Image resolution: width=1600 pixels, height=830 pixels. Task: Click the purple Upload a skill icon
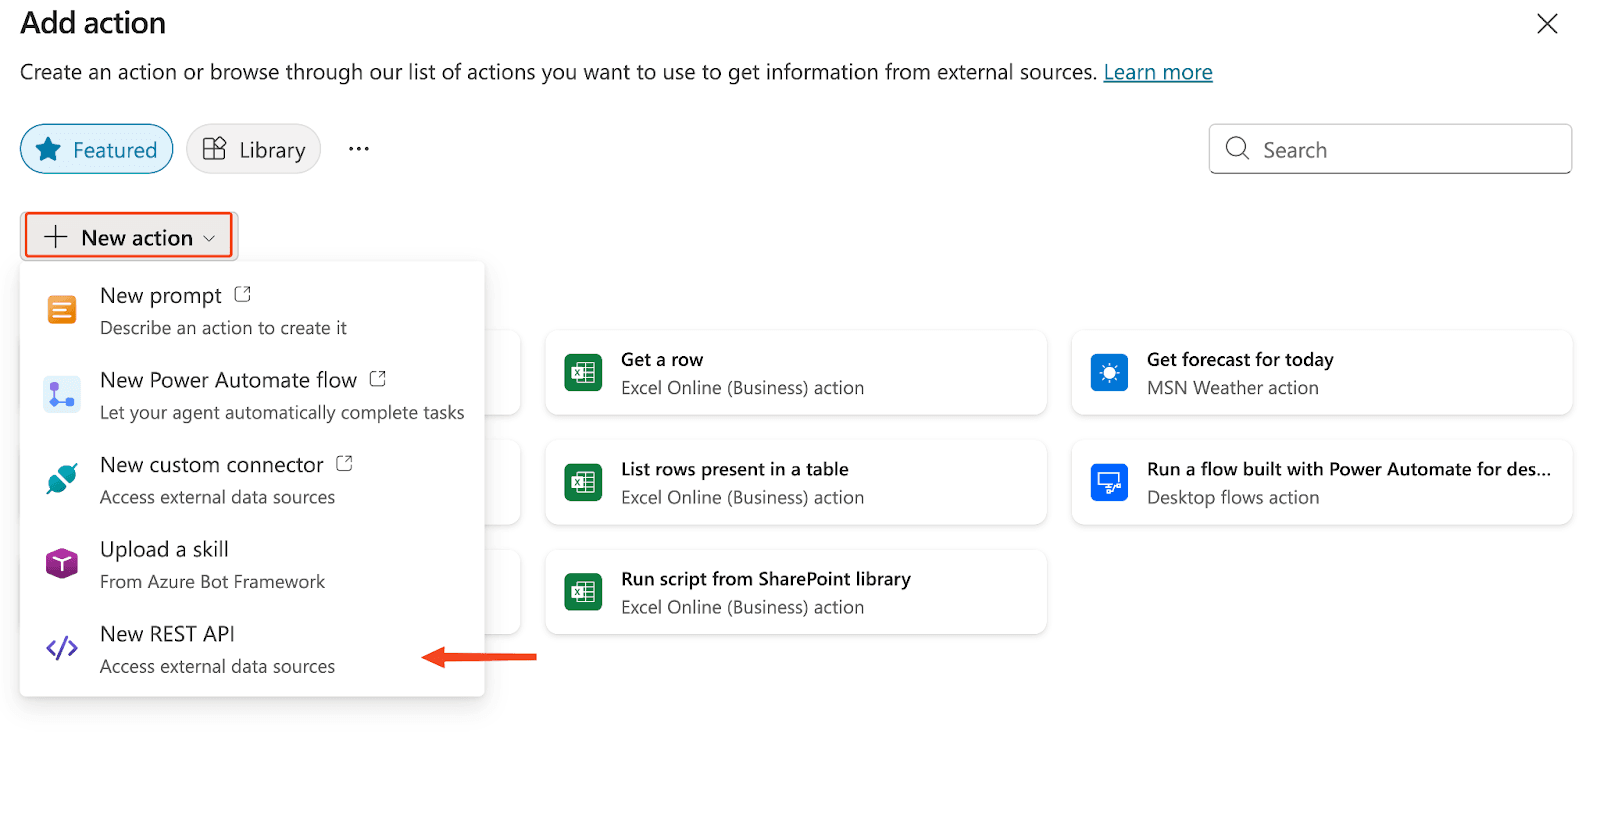click(61, 564)
